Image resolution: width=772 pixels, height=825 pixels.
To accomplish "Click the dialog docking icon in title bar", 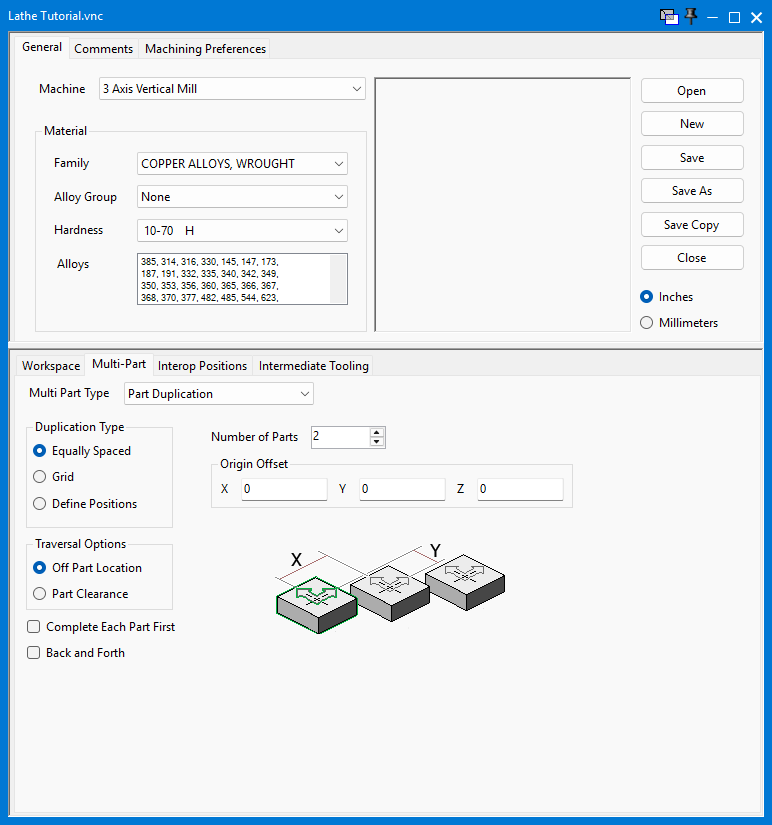I will (669, 17).
